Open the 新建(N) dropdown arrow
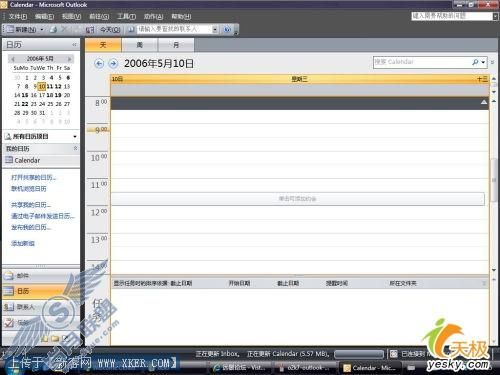 point(42,30)
